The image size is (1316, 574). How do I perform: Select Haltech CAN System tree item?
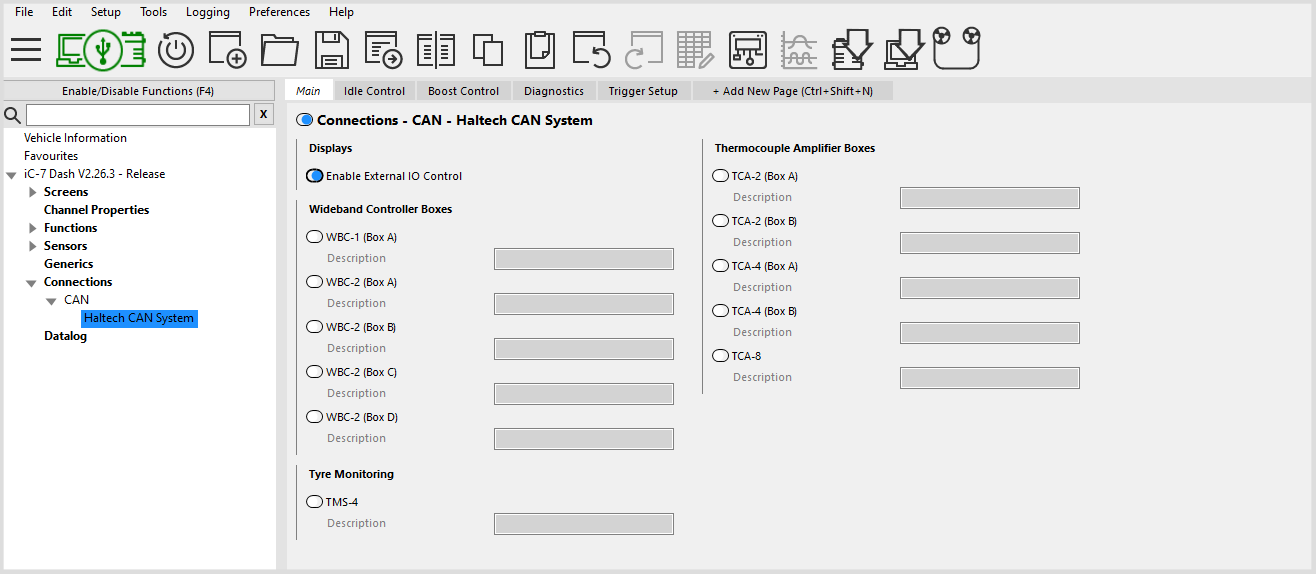tap(139, 318)
